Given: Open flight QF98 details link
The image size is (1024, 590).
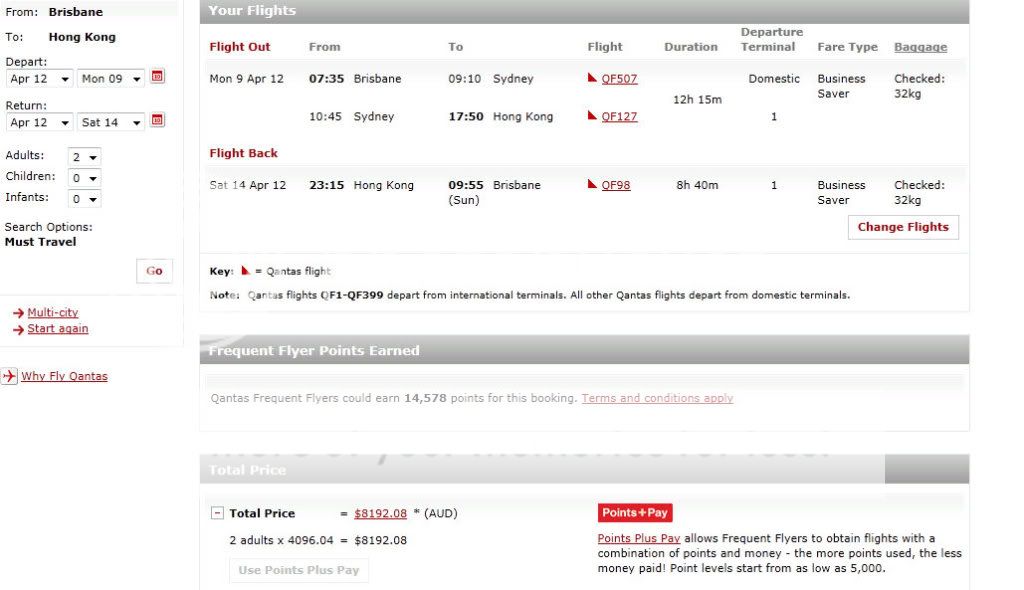Looking at the screenshot, I should pos(615,185).
